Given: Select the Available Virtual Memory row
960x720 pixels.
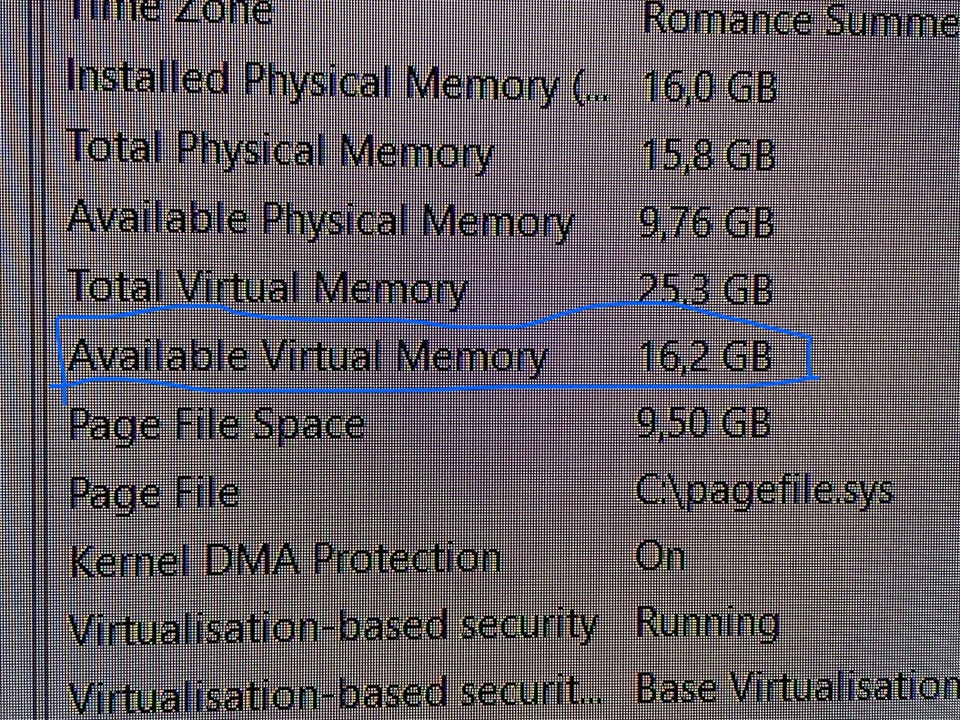Looking at the screenshot, I should (x=308, y=356).
